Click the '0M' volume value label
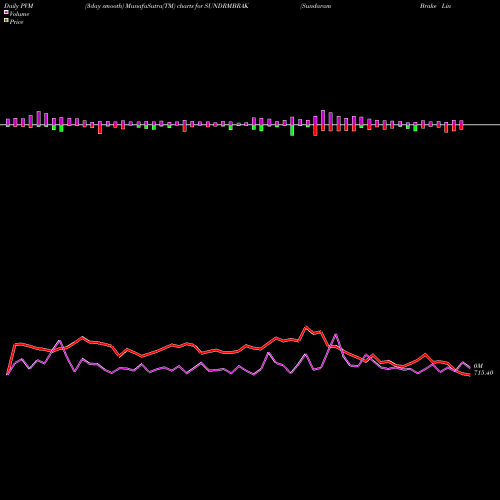 click(478, 366)
